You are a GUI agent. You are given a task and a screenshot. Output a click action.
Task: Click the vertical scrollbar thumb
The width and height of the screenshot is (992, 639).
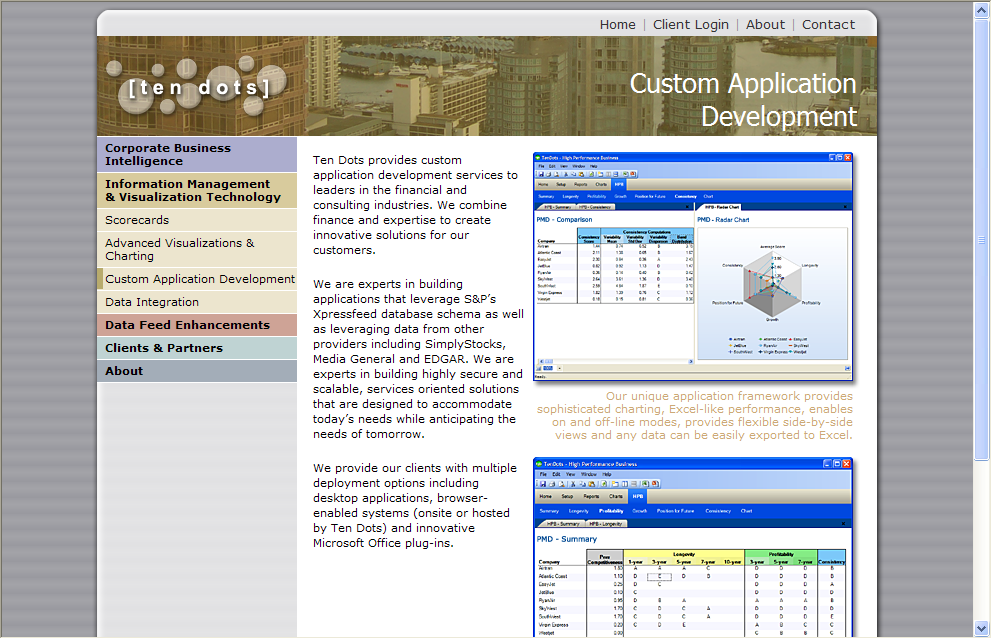[x=982, y=240]
